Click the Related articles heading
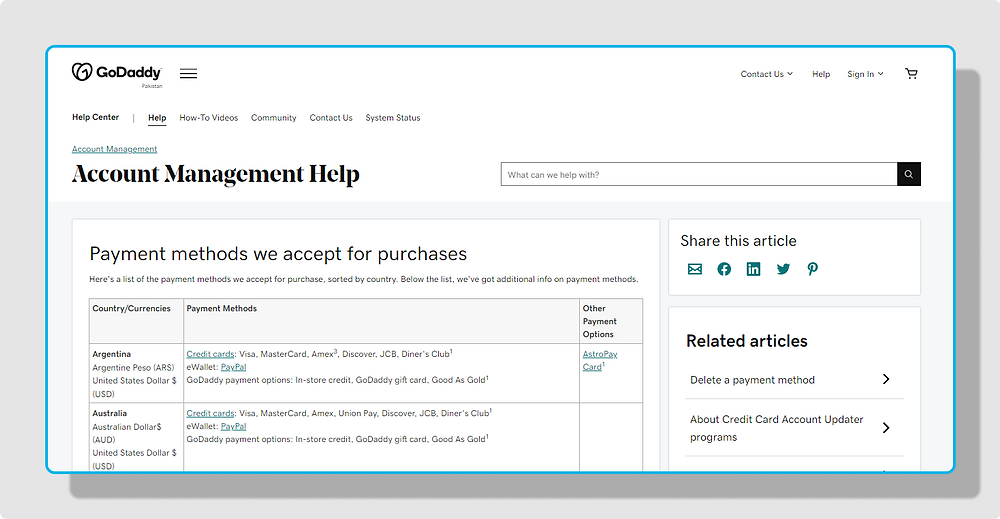 [x=747, y=341]
